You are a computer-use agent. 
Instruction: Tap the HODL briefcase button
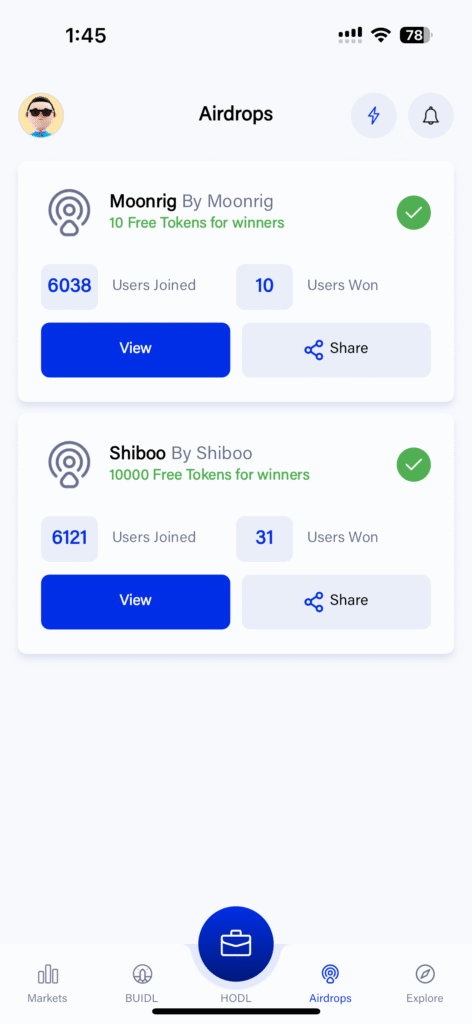pos(236,944)
